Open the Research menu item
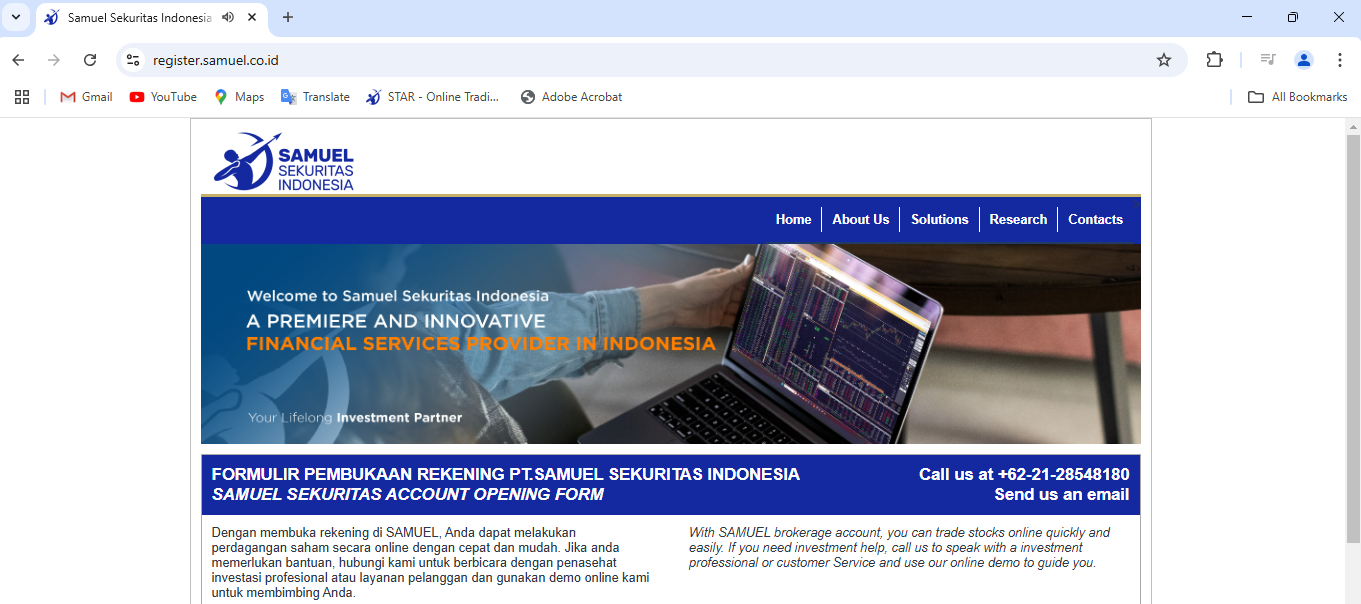This screenshot has width=1361, height=604. pyautogui.click(x=1018, y=219)
